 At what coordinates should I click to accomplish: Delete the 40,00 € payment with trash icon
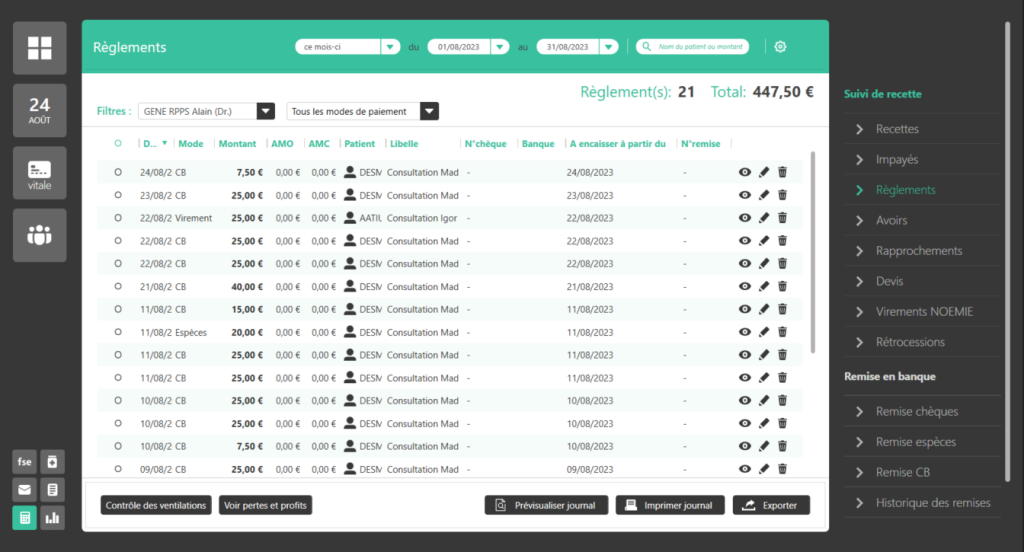(782, 287)
